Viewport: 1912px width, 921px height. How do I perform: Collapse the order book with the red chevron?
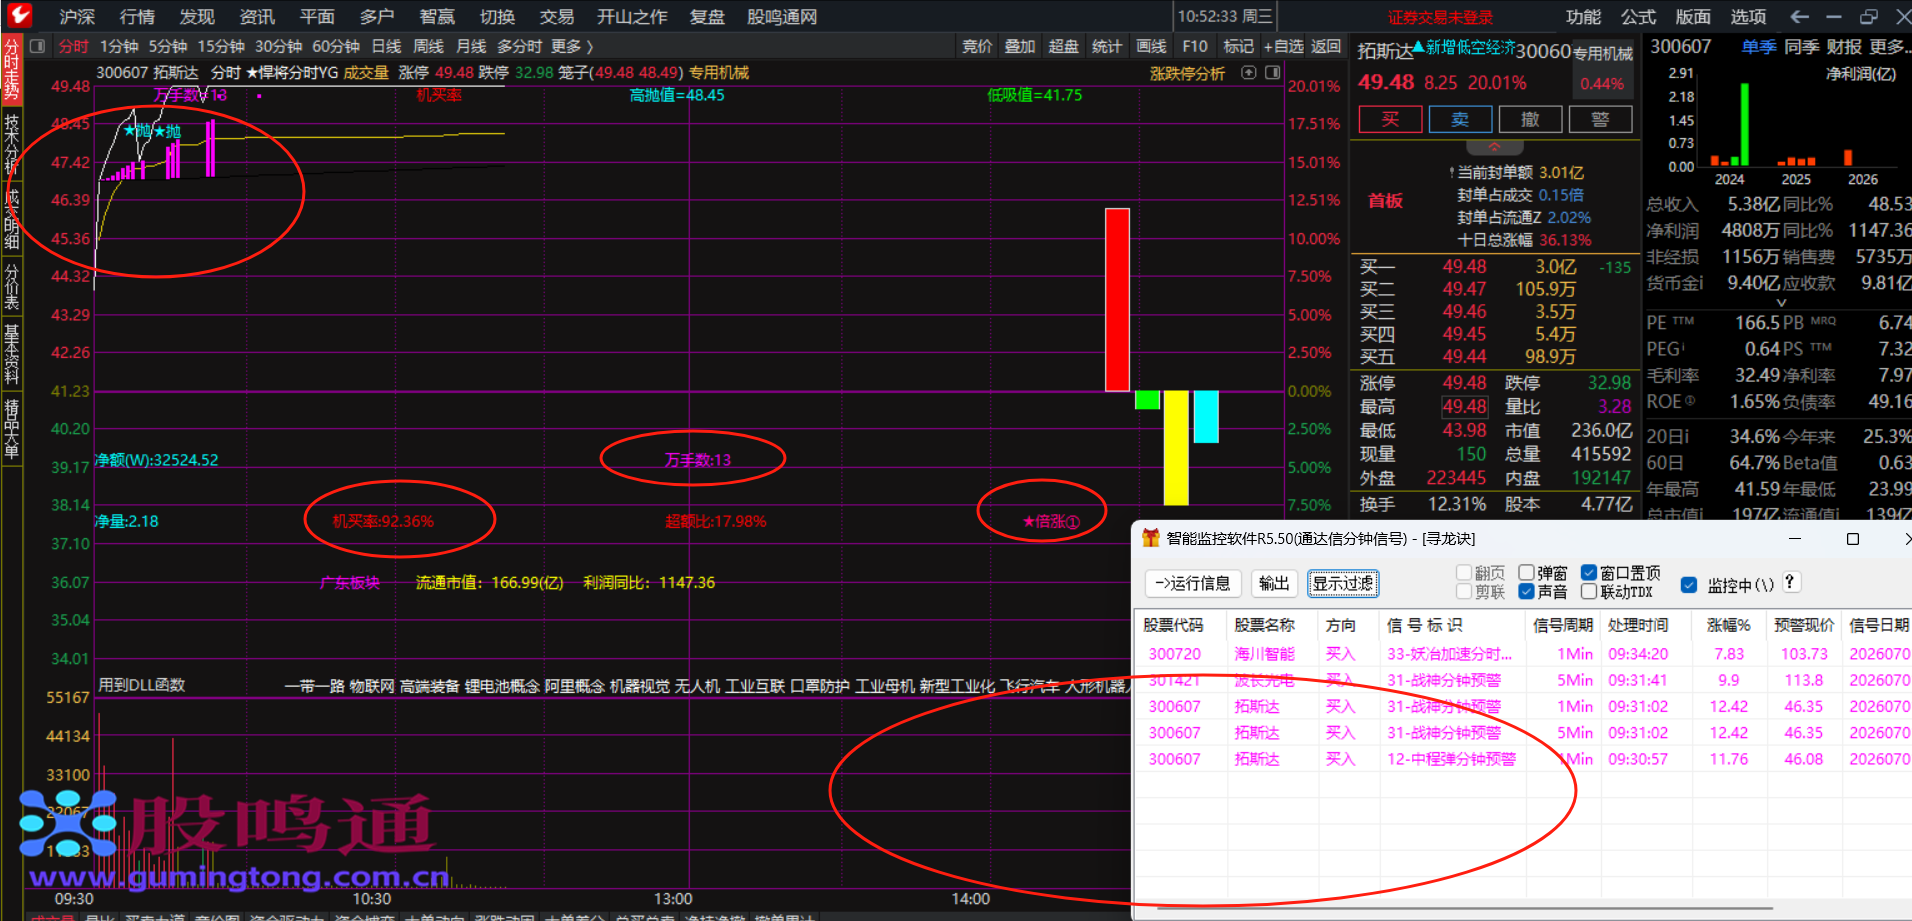1494,146
